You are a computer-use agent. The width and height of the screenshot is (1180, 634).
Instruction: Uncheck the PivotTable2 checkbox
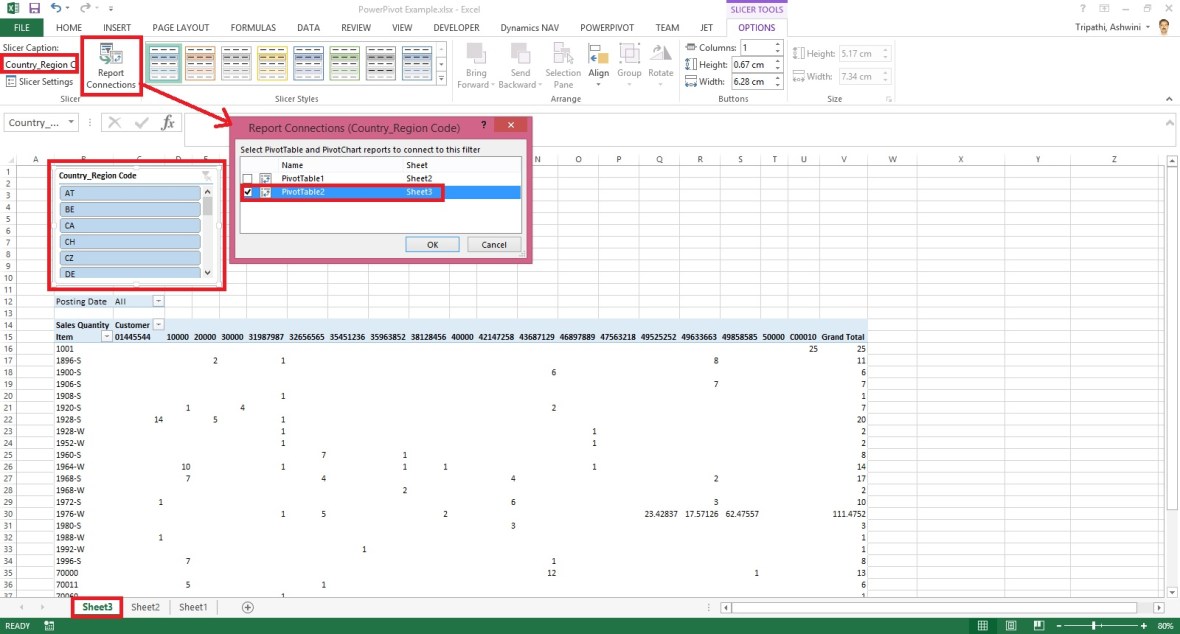[246, 191]
